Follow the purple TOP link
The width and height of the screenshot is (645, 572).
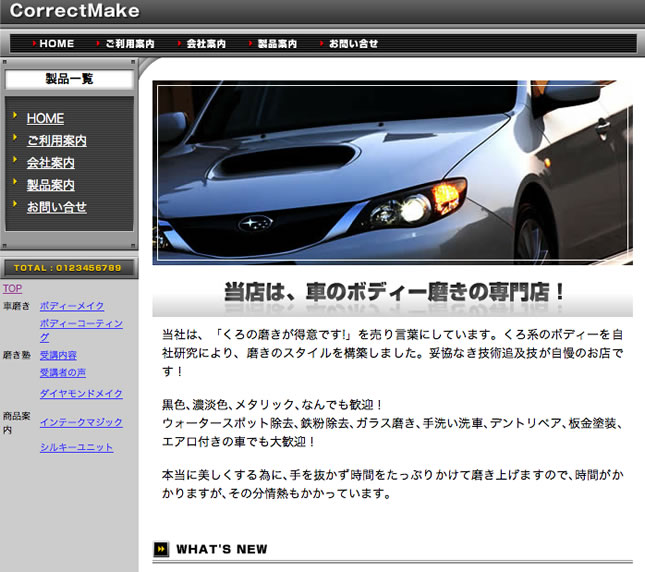click(x=12, y=288)
